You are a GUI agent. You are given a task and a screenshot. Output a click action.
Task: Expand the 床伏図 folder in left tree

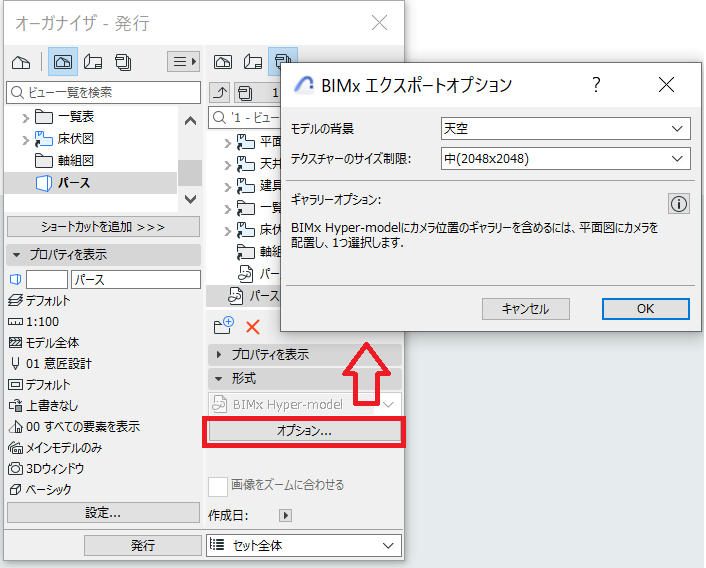click(x=26, y=140)
